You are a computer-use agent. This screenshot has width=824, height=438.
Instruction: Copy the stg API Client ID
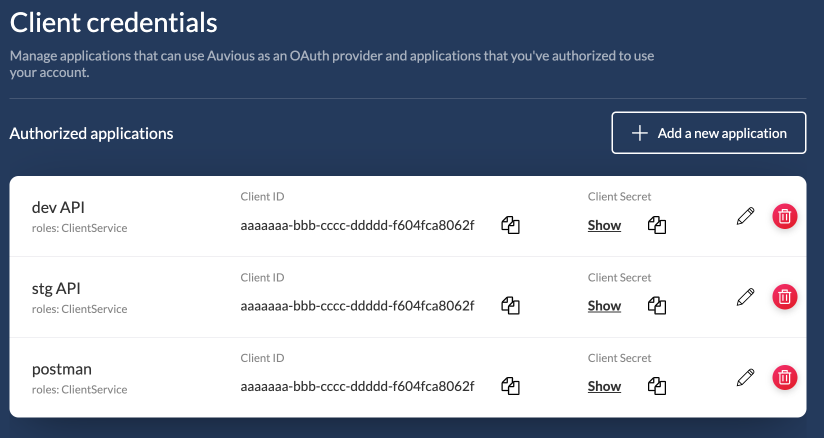(x=511, y=305)
